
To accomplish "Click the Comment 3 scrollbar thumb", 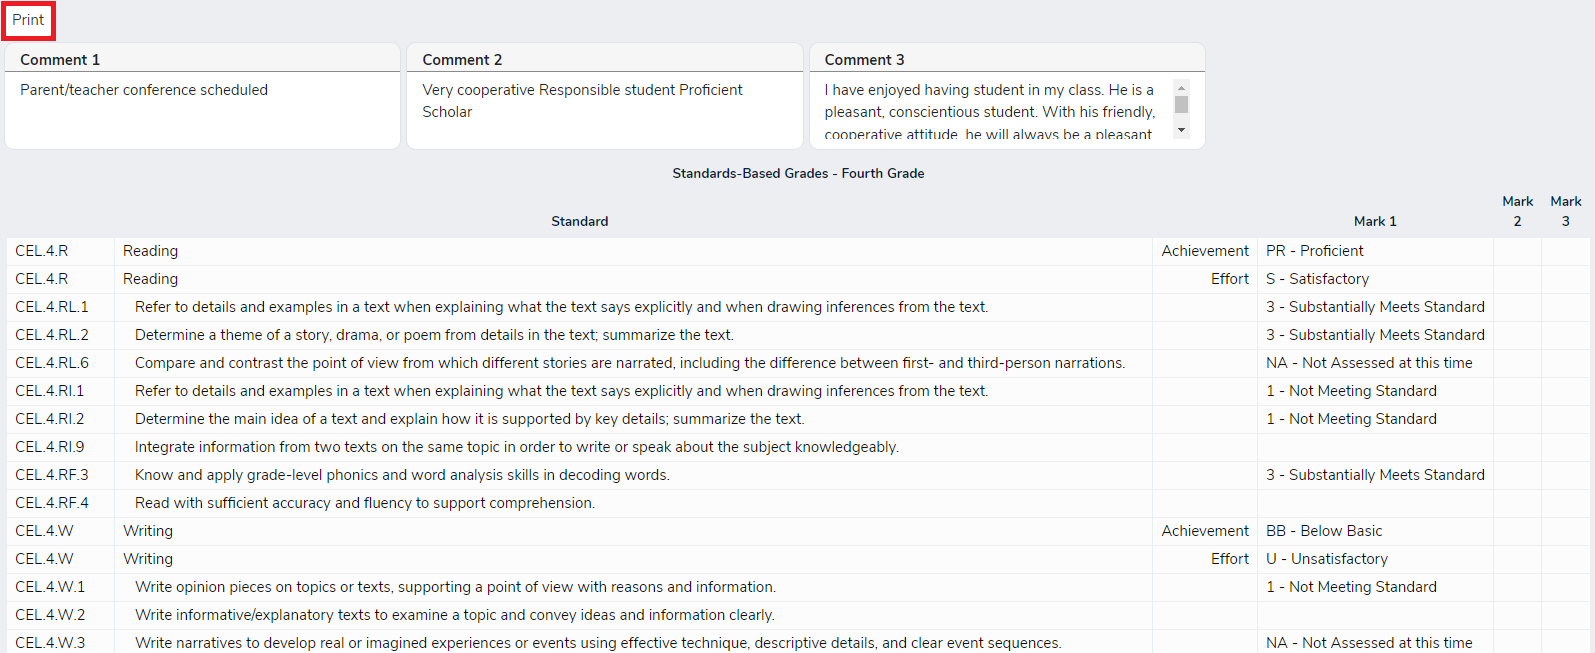I will point(1181,105).
